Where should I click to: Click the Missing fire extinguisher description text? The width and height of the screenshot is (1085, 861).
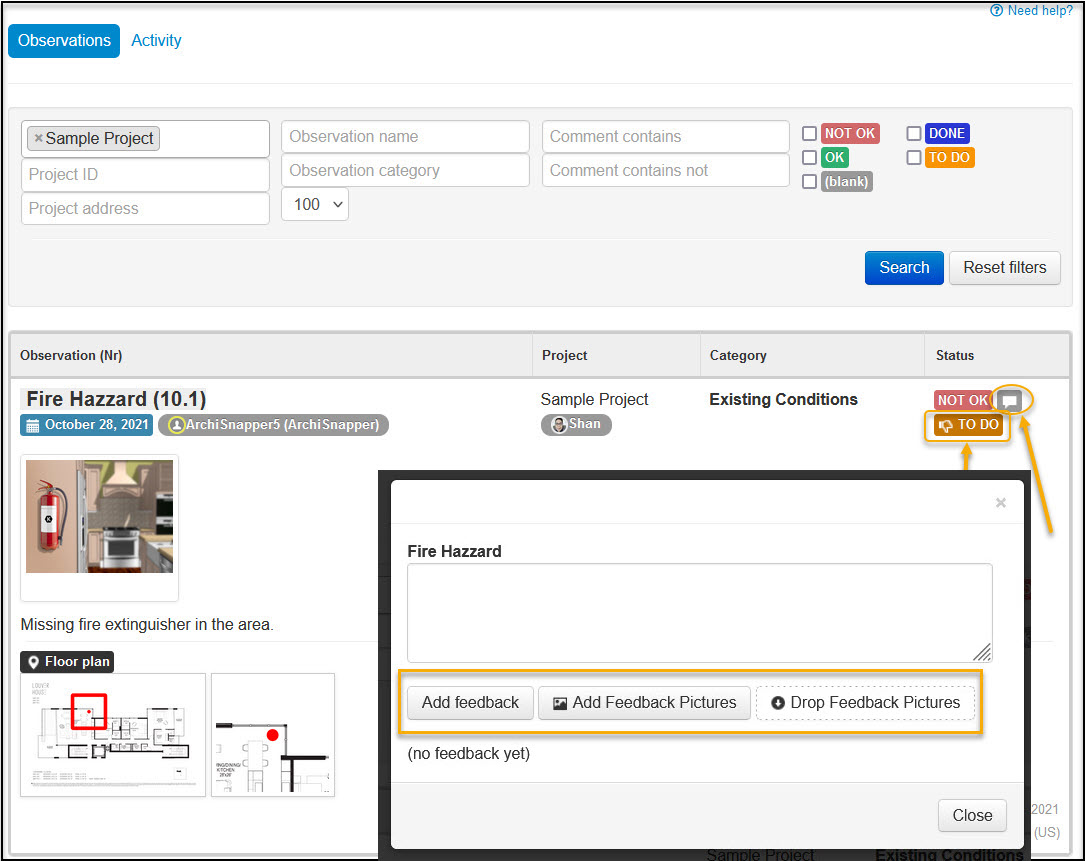147,624
